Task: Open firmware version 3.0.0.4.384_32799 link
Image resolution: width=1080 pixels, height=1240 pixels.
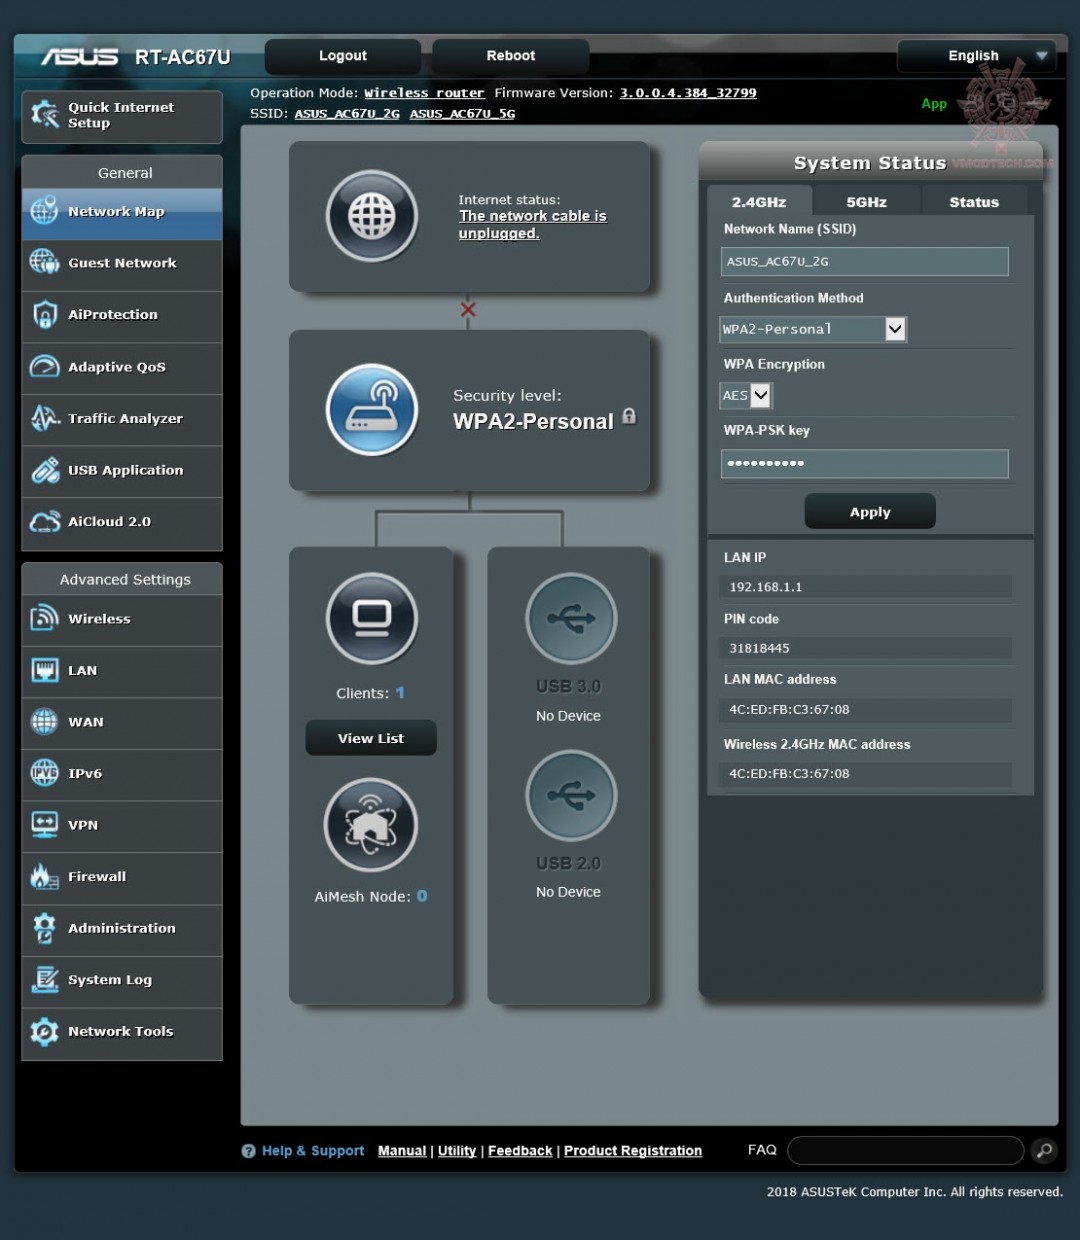Action: 688,93
